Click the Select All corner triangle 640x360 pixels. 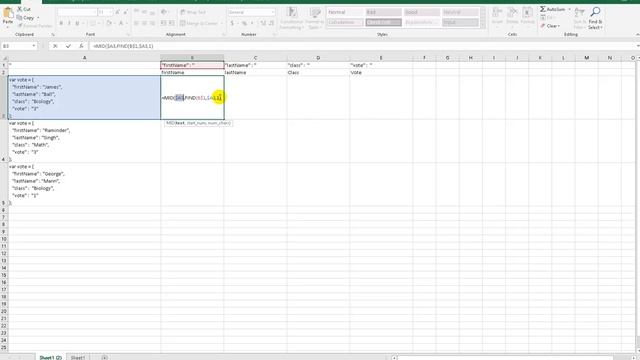[4, 58]
